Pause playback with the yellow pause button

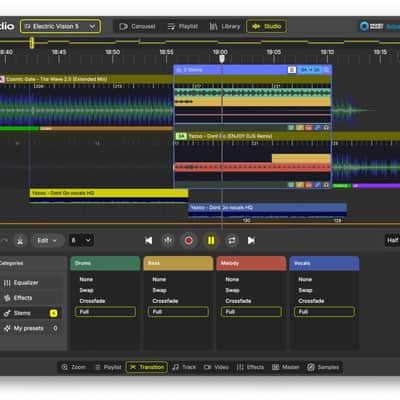point(211,240)
